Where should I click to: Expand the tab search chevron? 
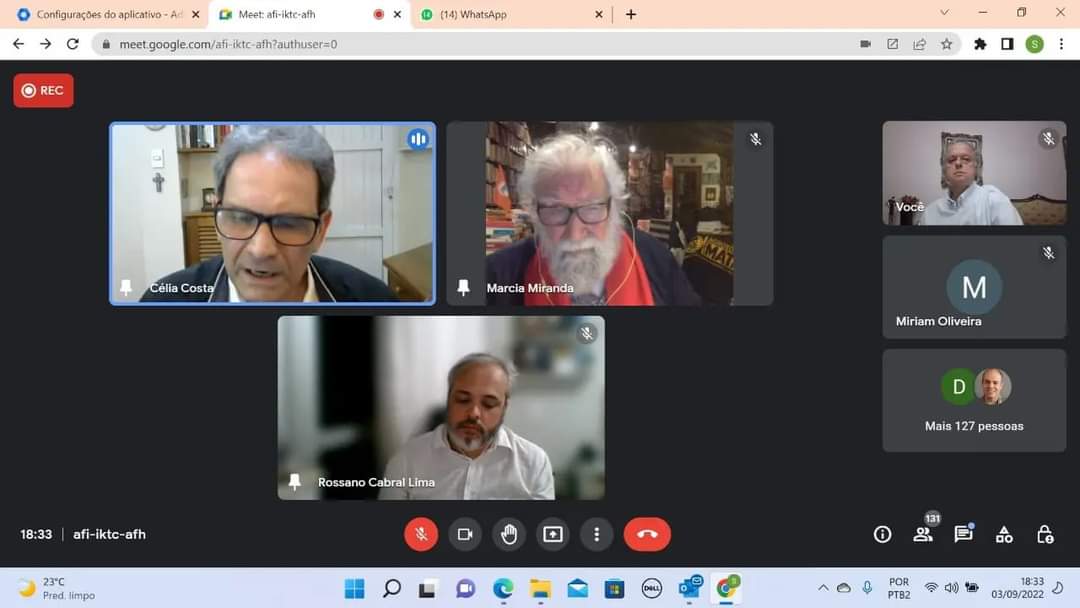tap(944, 12)
